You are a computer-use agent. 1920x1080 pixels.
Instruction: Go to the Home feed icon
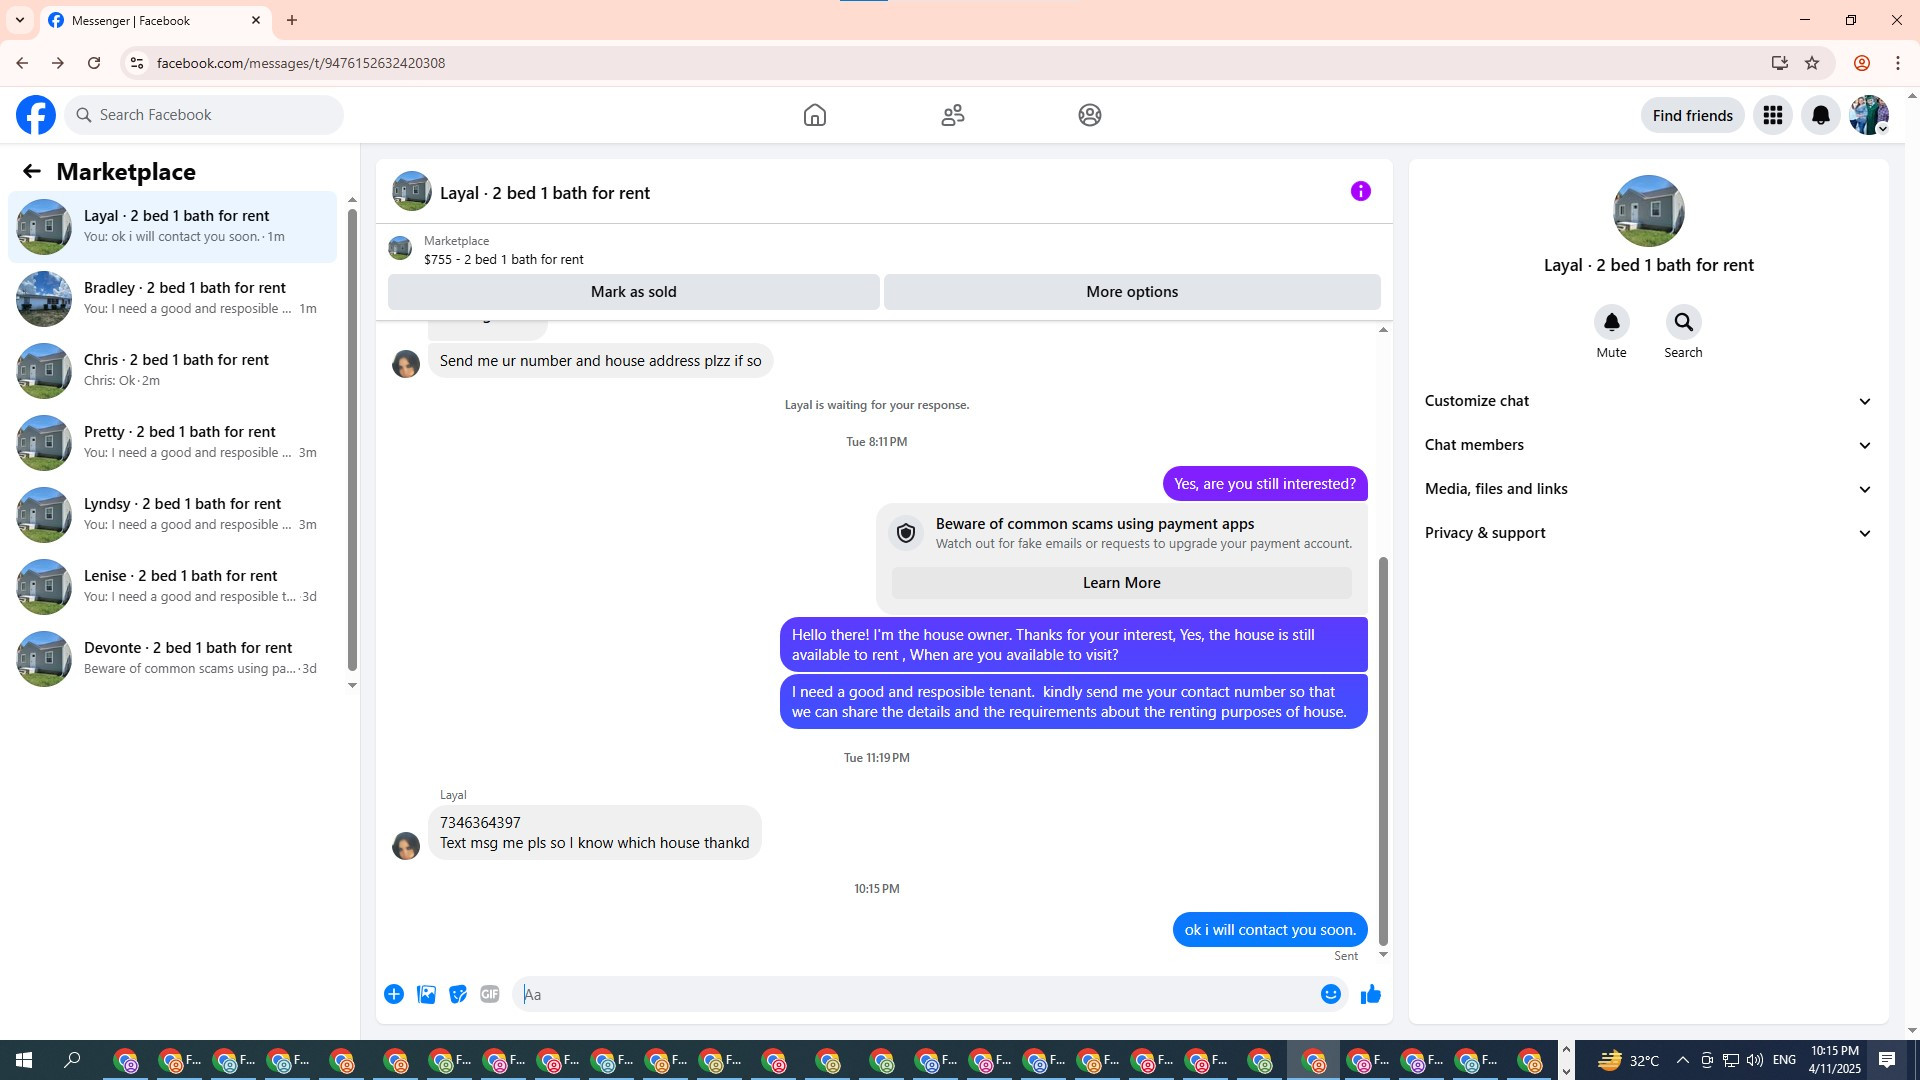[815, 115]
